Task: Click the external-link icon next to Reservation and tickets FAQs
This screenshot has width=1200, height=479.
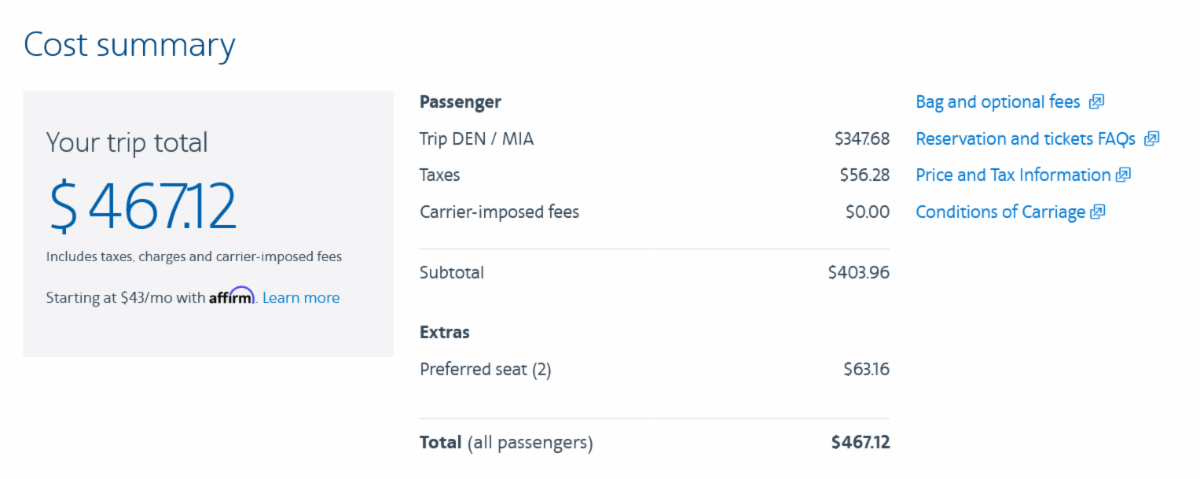Action: (x=1151, y=139)
